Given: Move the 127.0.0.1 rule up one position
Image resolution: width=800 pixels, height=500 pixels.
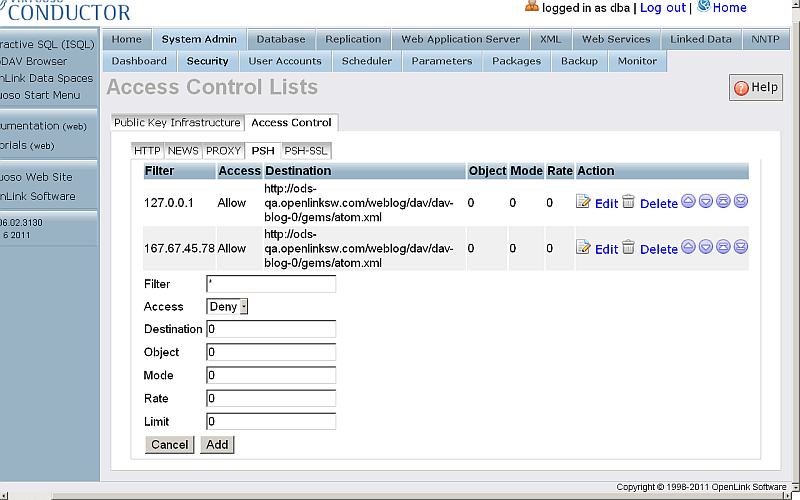Looking at the screenshot, I should click(x=688, y=202).
